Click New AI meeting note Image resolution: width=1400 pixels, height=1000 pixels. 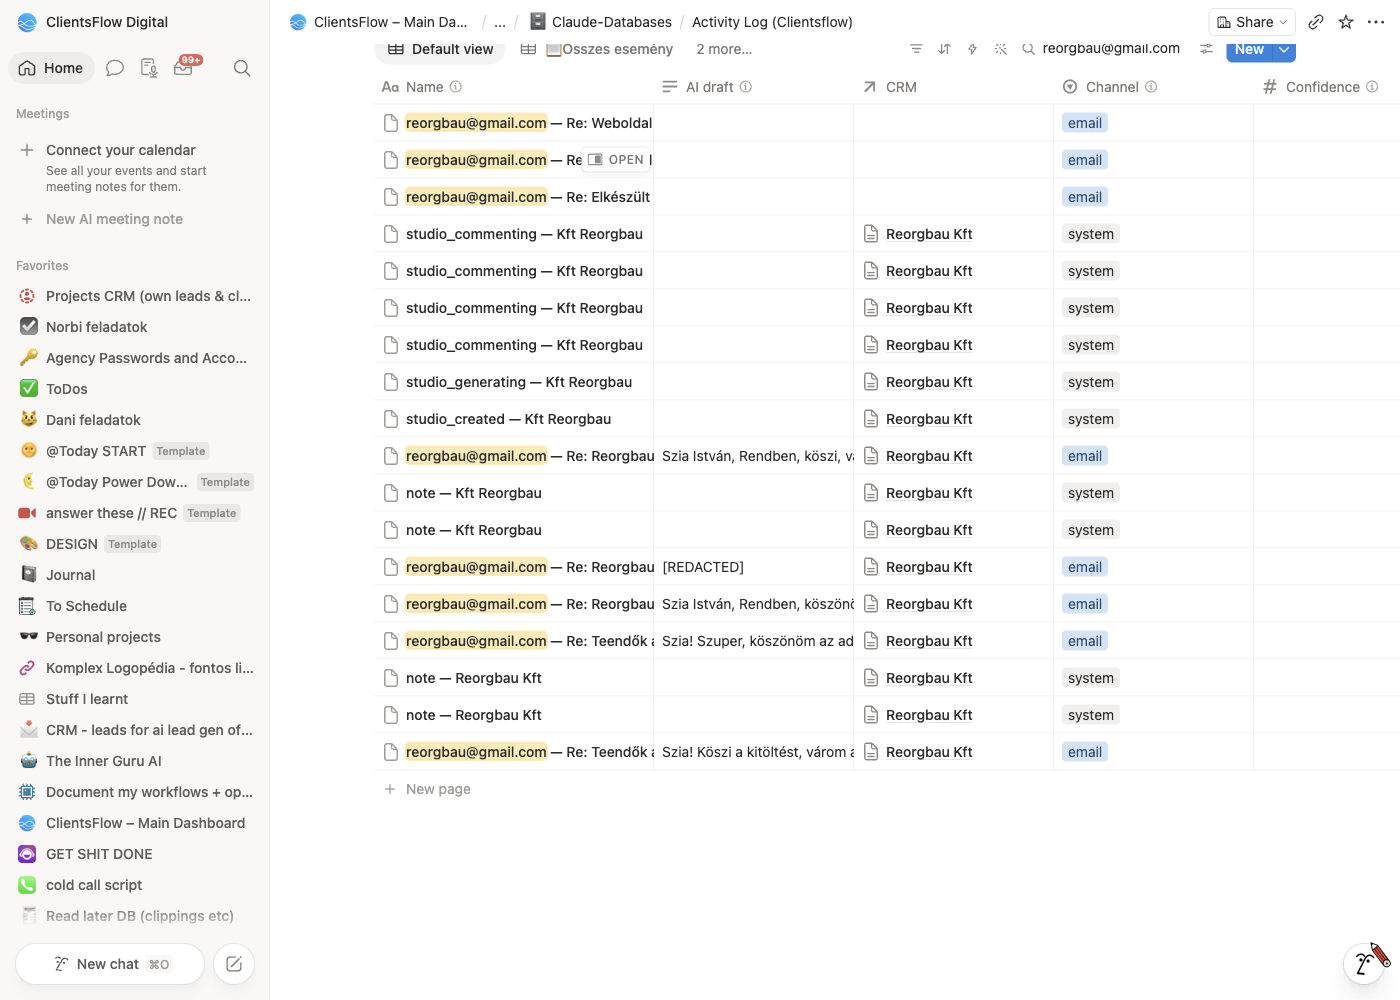click(x=114, y=219)
